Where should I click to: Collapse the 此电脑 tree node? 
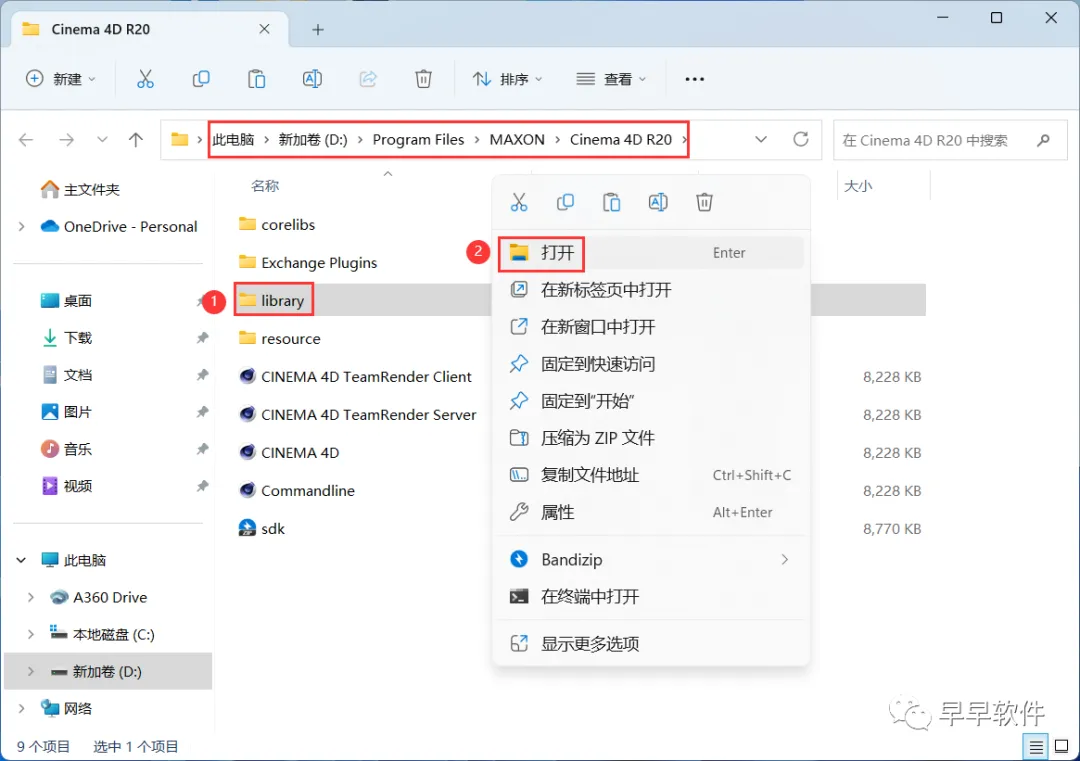pos(21,560)
